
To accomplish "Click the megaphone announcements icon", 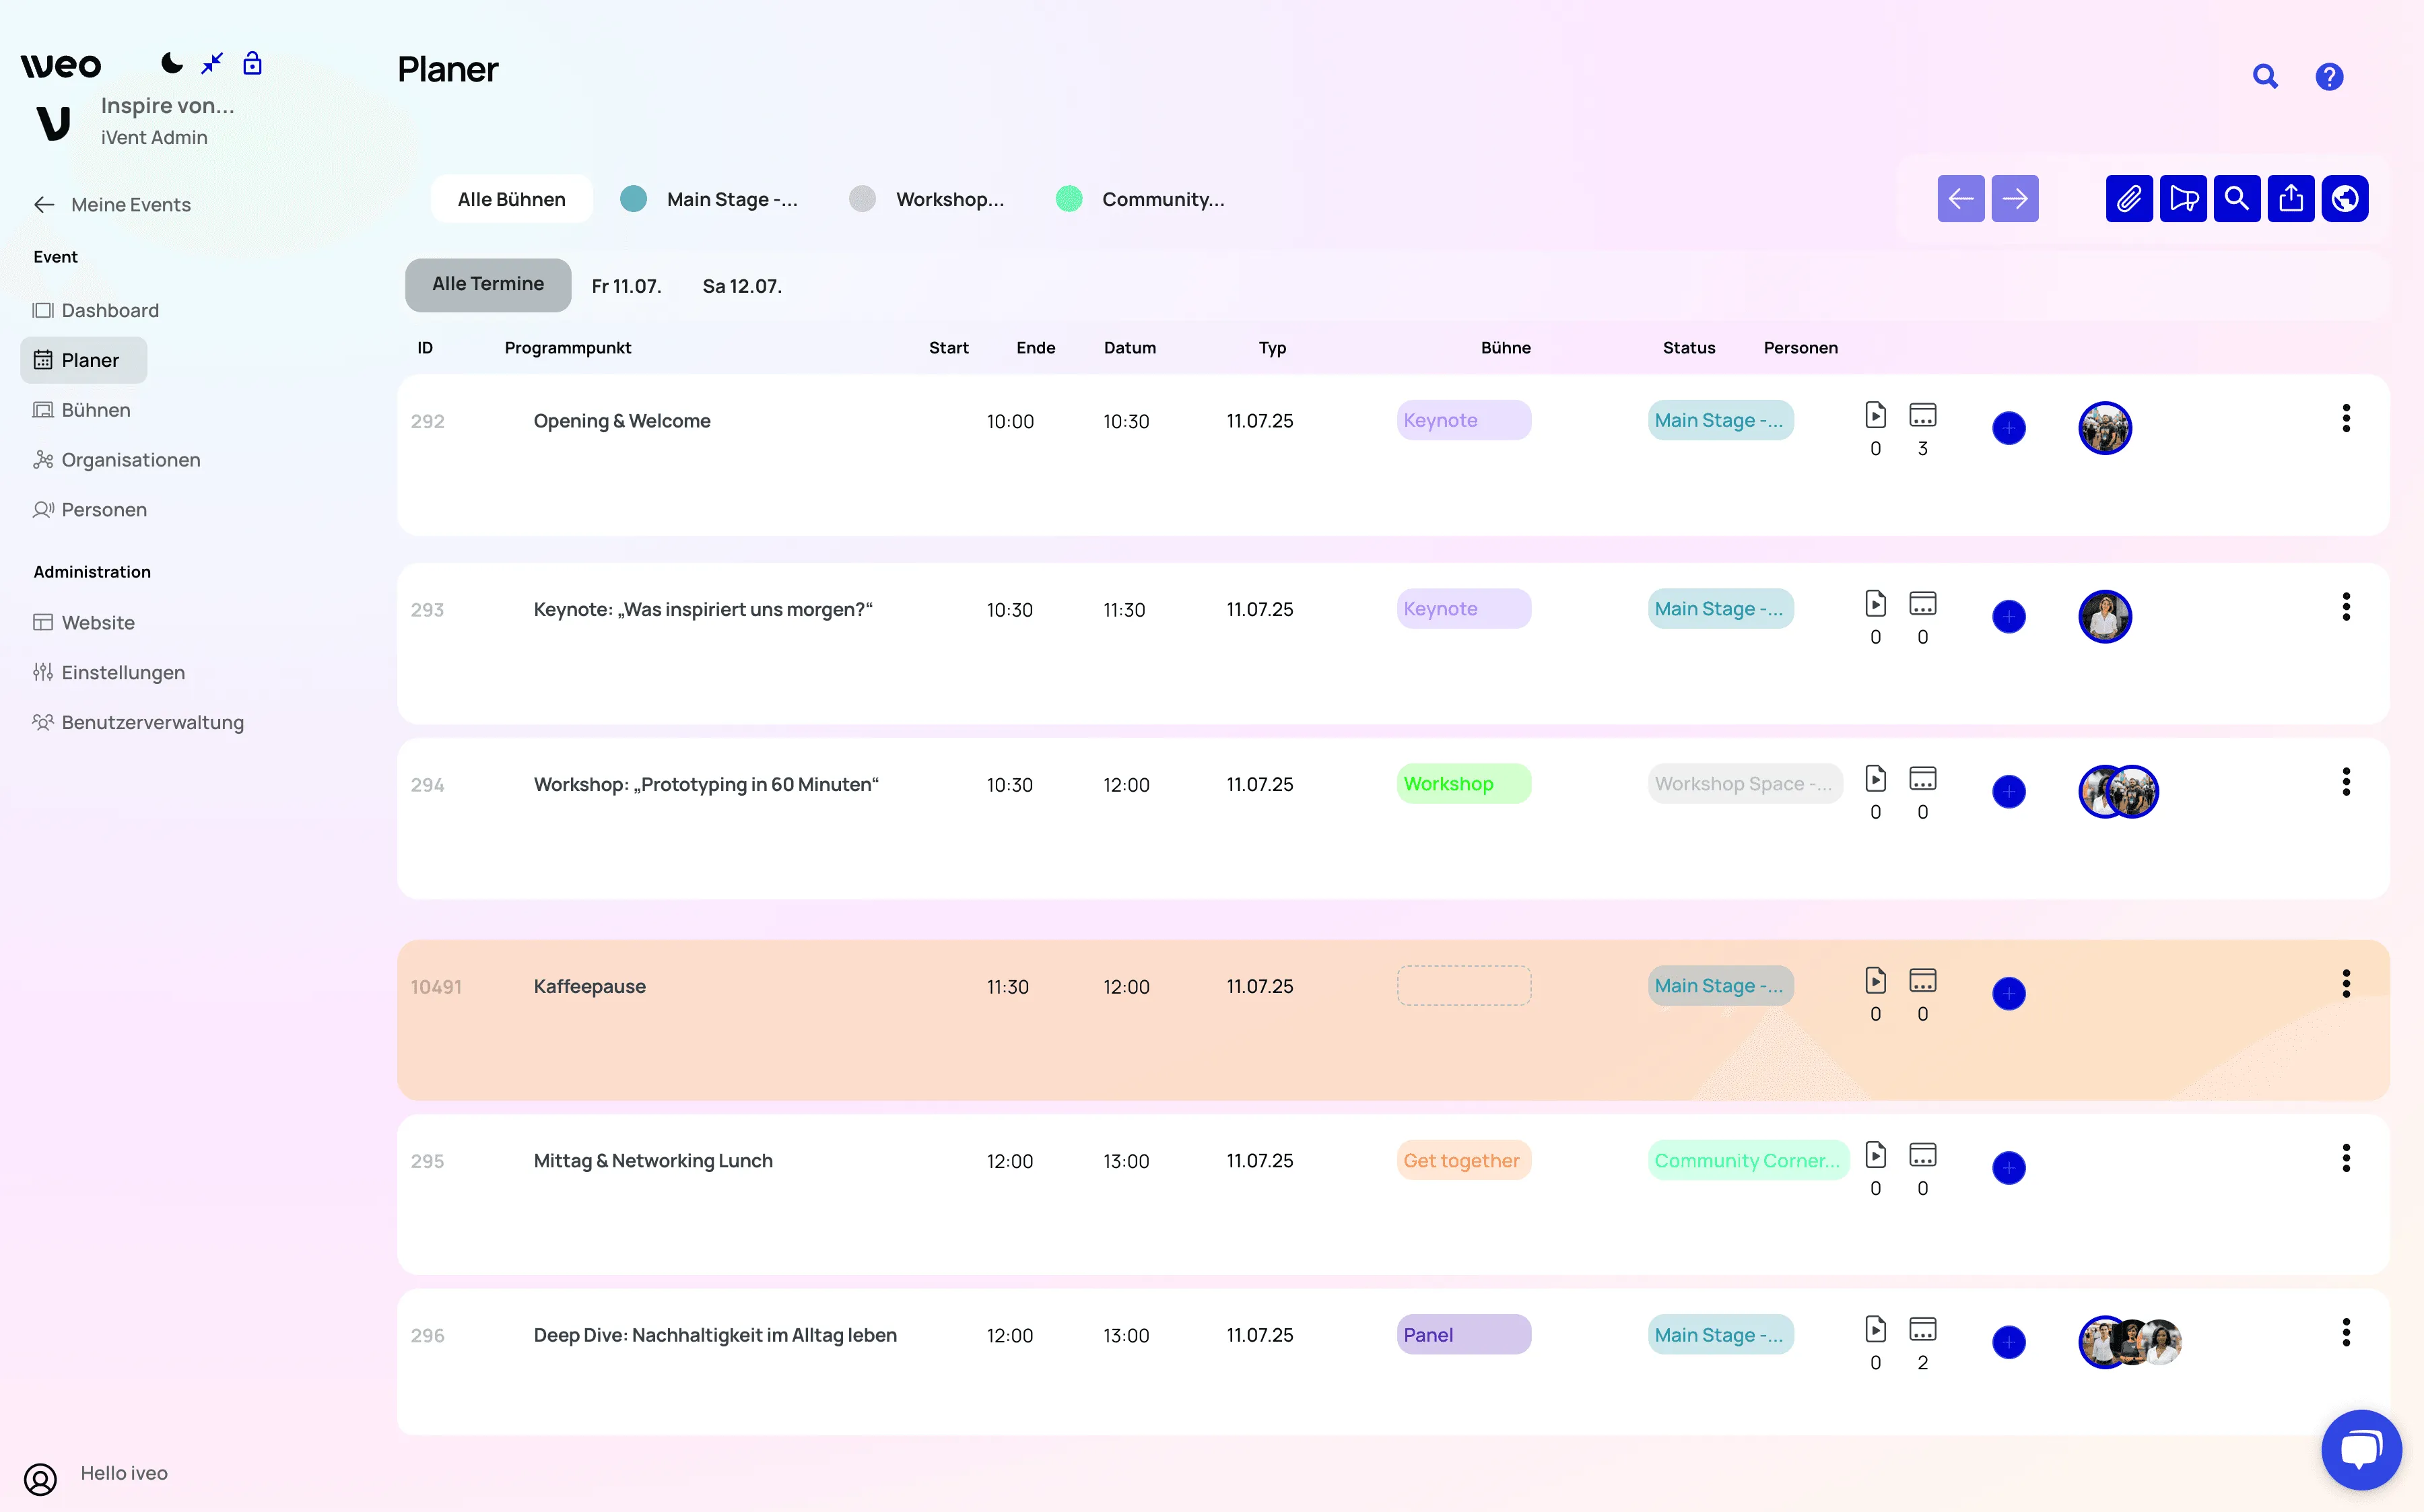I will click(x=2184, y=198).
